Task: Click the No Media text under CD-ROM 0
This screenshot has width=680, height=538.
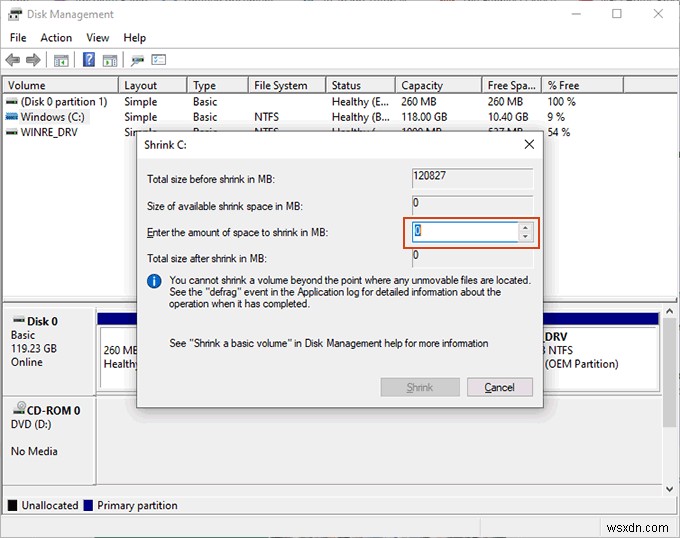Action: 34,451
